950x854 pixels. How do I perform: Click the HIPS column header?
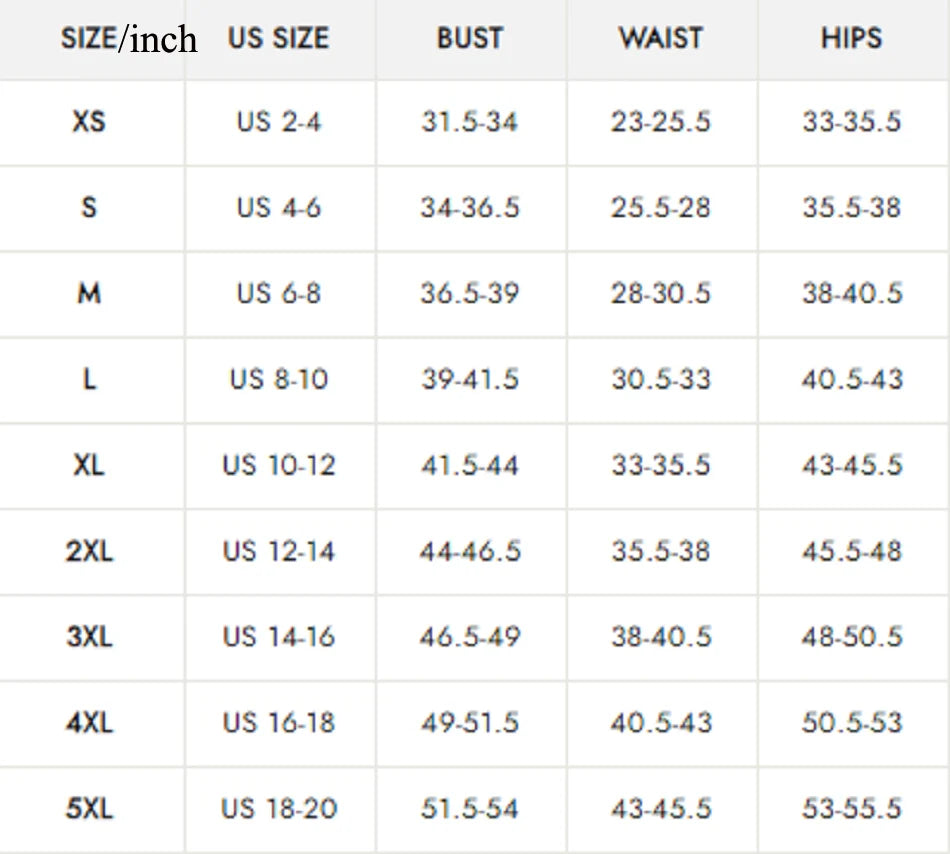coord(852,39)
